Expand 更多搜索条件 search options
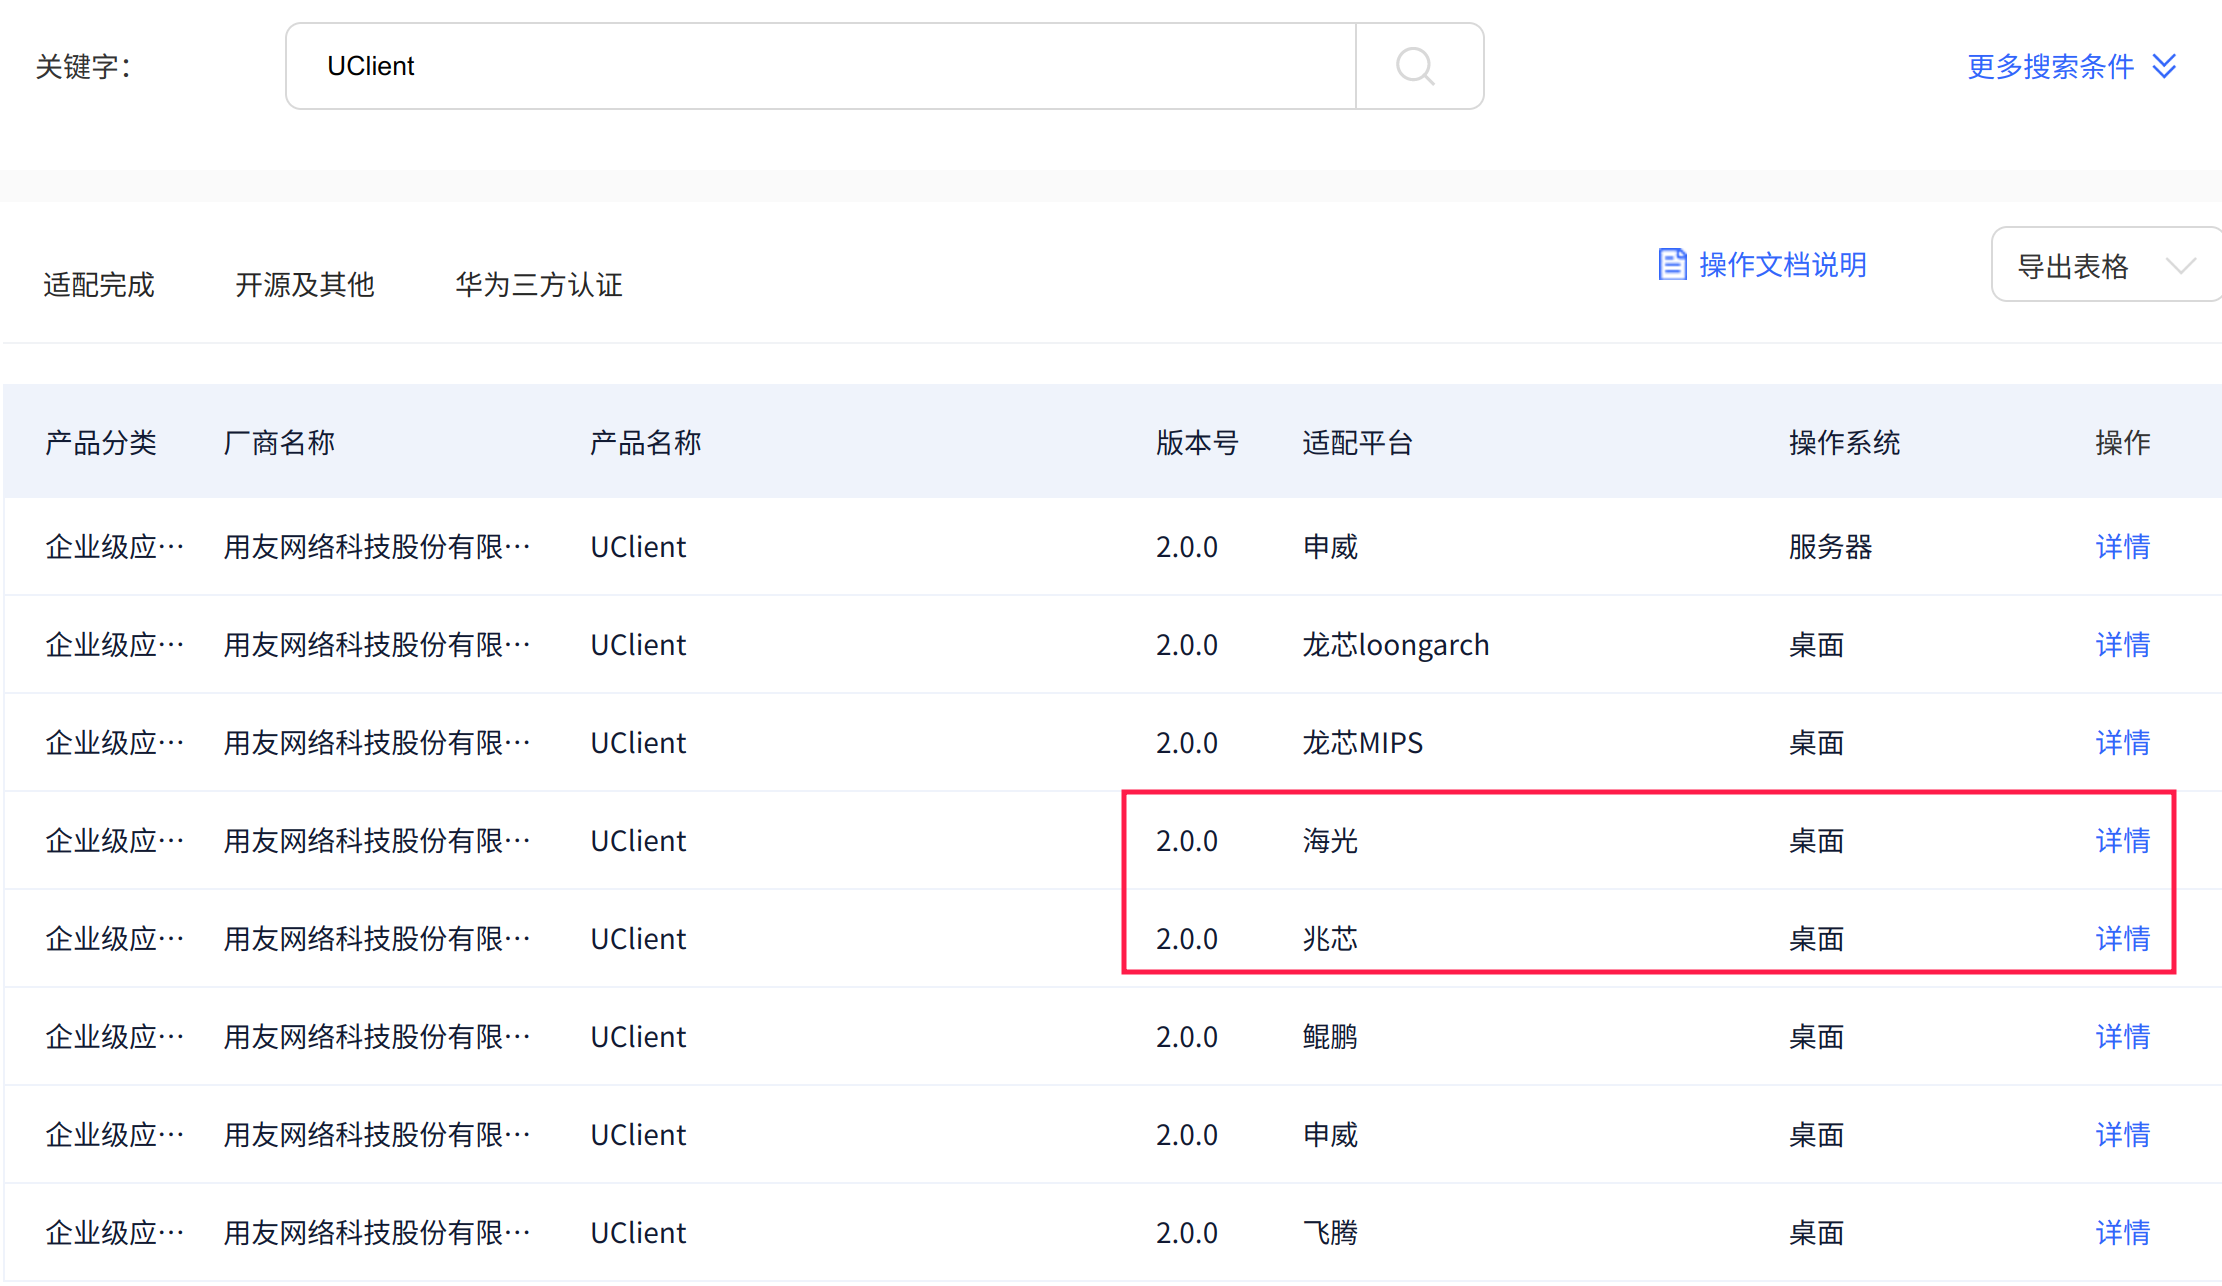2222x1286 pixels. 2072,67
